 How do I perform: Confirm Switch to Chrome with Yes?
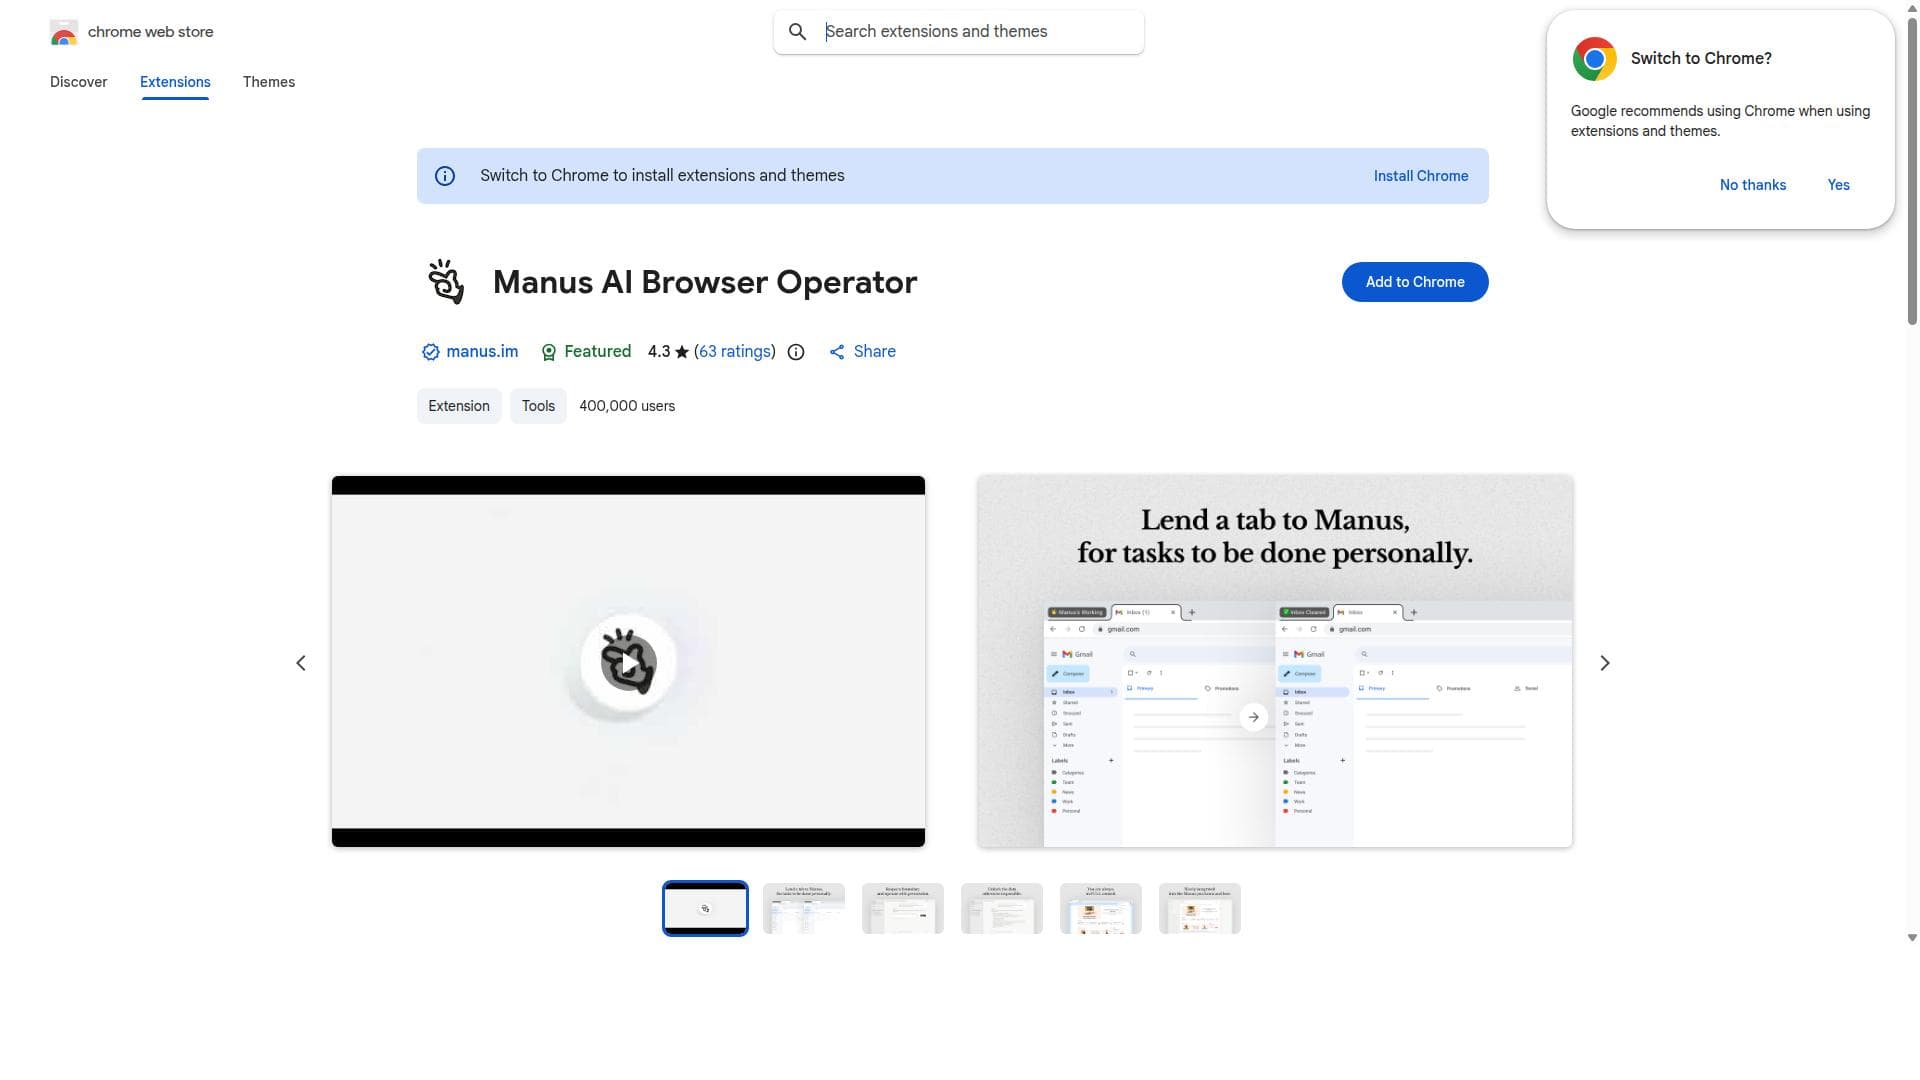[x=1839, y=185]
